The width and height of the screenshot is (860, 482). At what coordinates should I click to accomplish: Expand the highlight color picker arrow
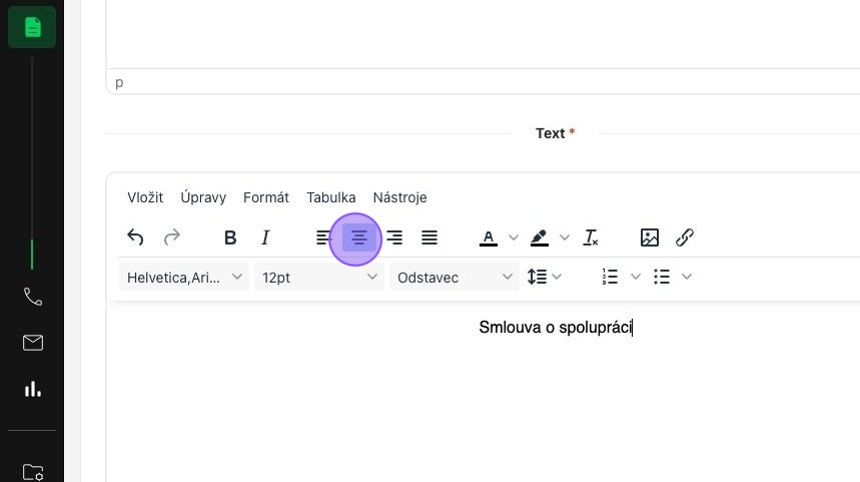pos(564,237)
